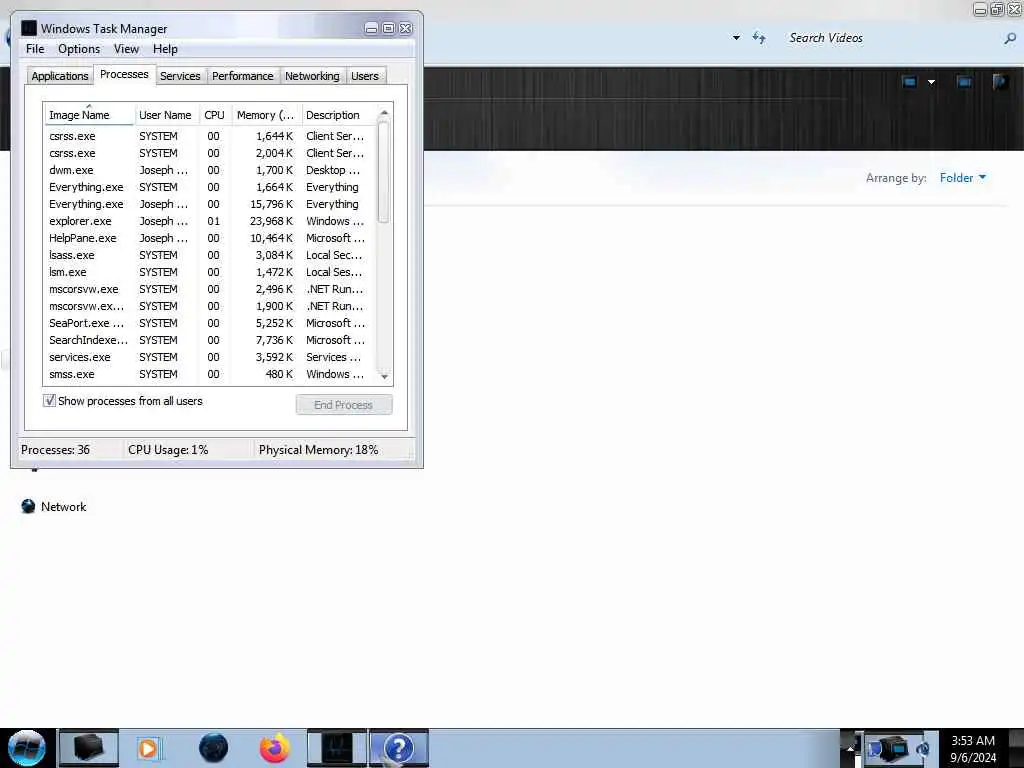This screenshot has height=768, width=1024.
Task: Switch to the Networking tab
Action: pos(312,76)
